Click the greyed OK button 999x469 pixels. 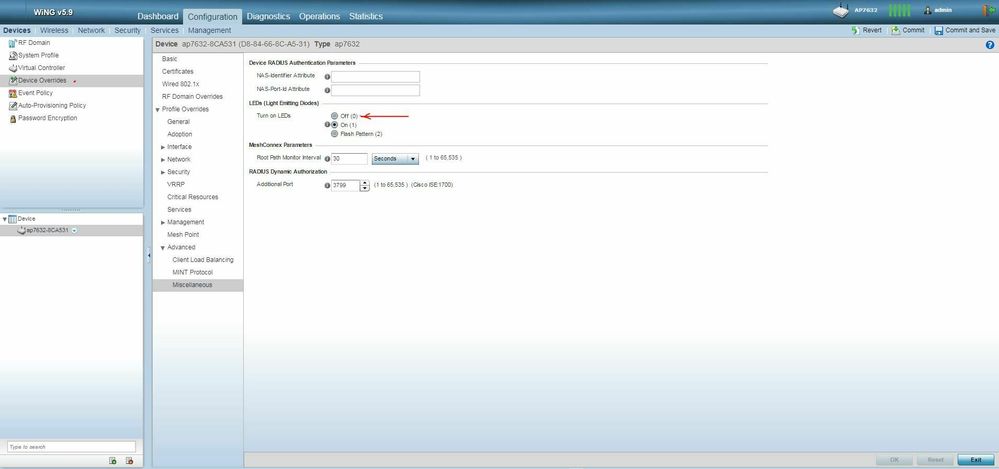click(894, 460)
